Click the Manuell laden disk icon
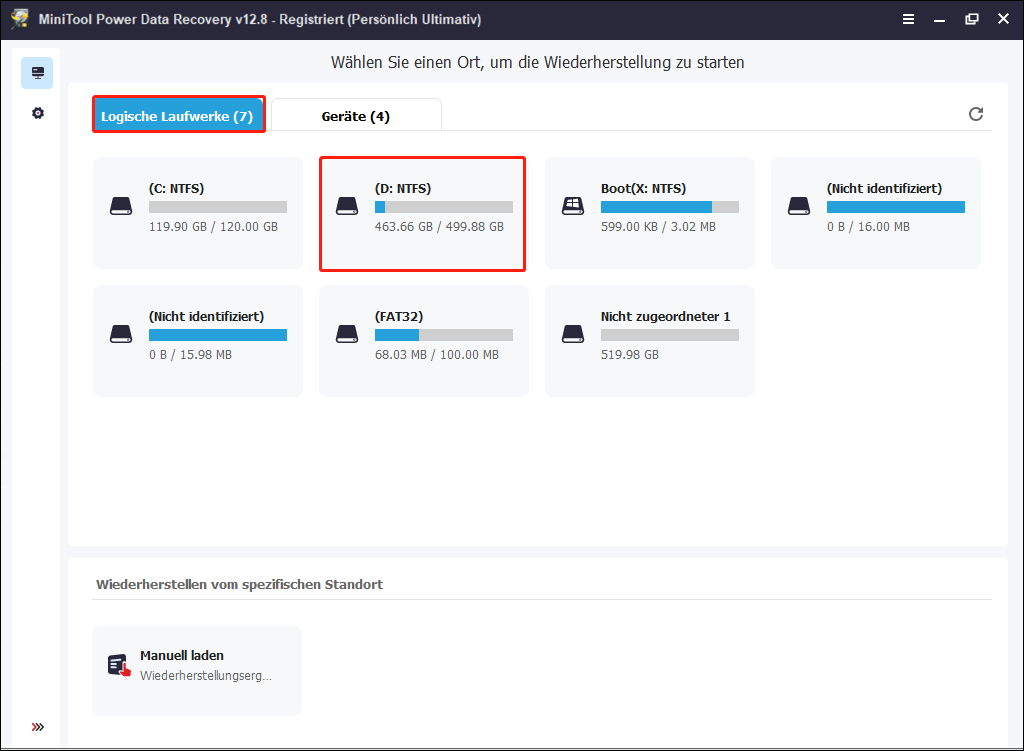Viewport: 1024px width, 751px height. click(x=118, y=662)
